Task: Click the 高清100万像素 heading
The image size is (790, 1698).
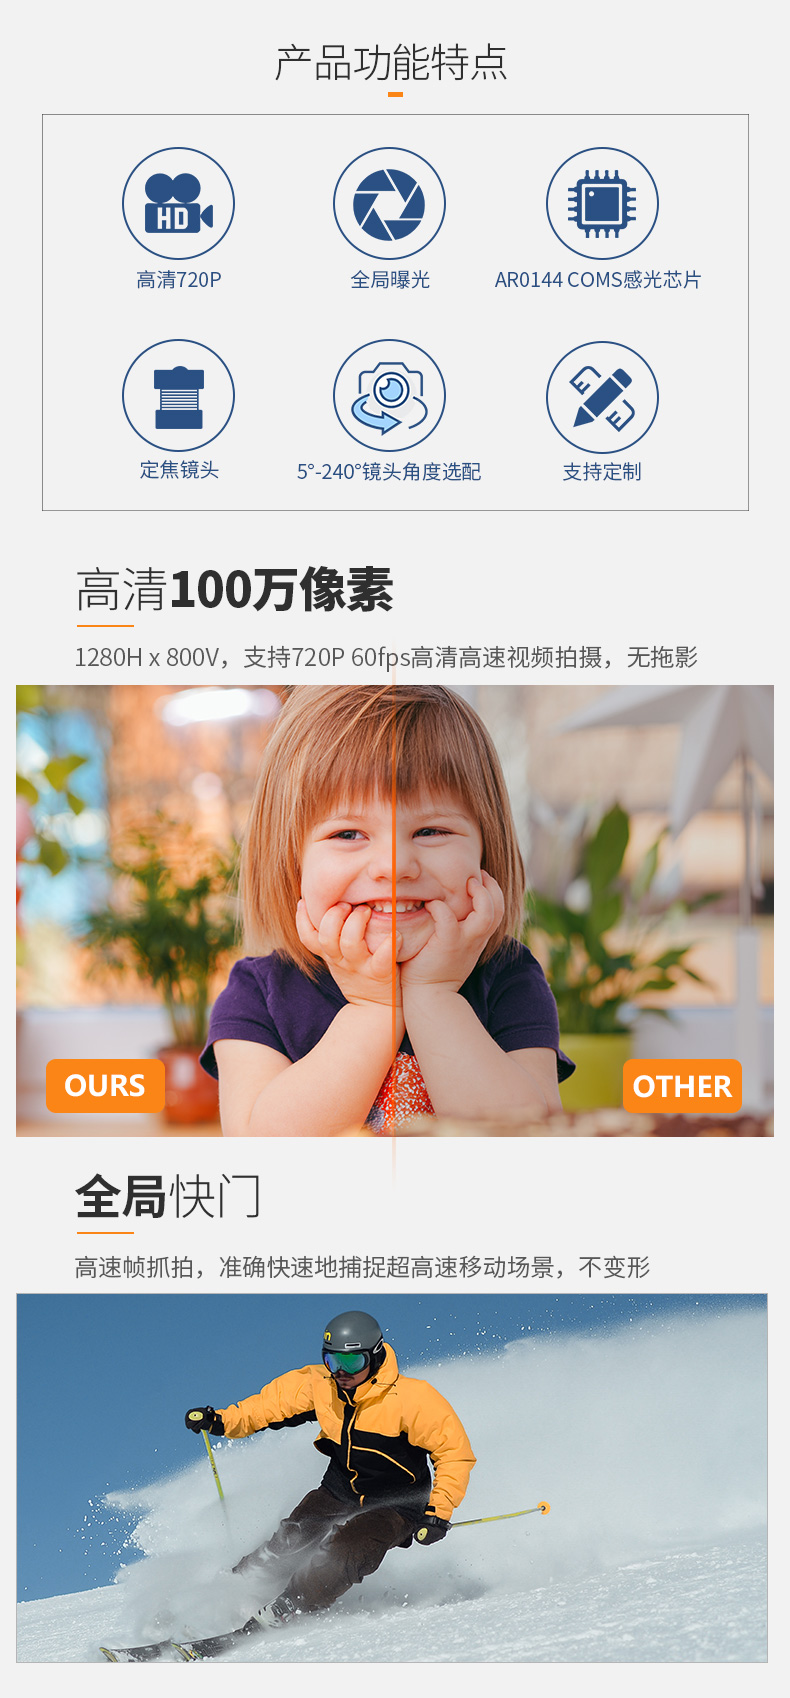Action: coord(235,590)
